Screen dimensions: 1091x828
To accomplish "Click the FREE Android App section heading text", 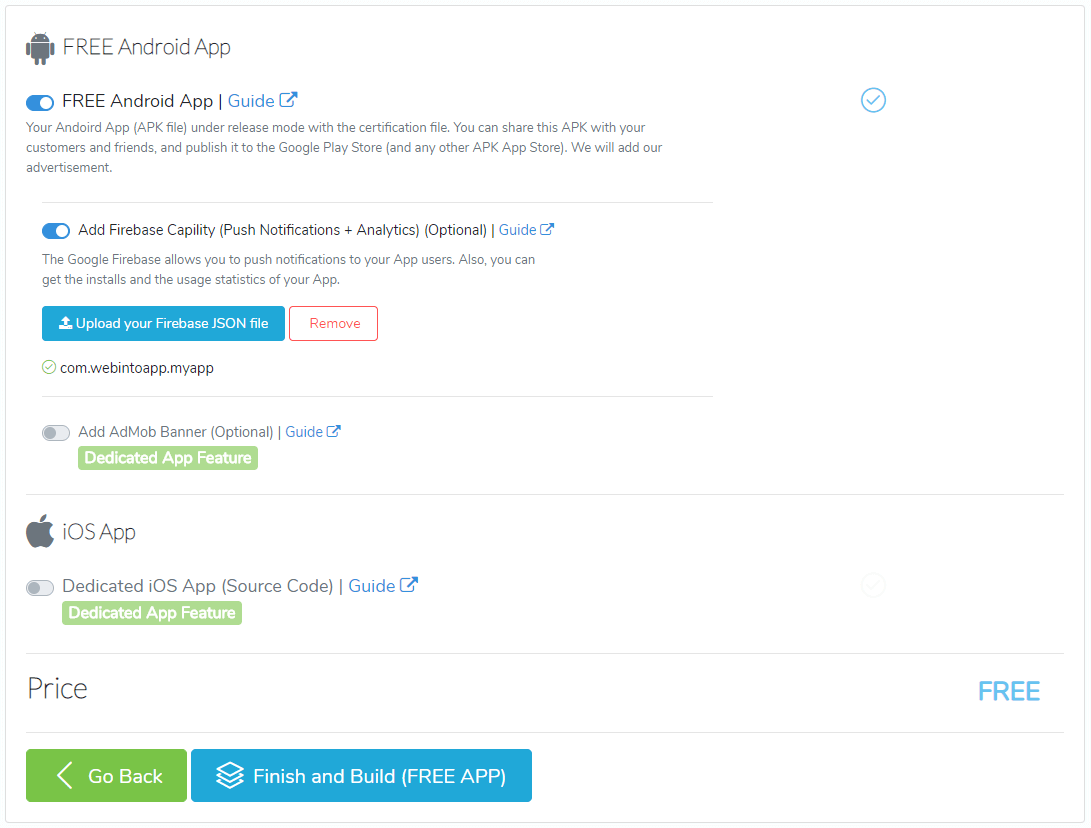I will tap(147, 47).
